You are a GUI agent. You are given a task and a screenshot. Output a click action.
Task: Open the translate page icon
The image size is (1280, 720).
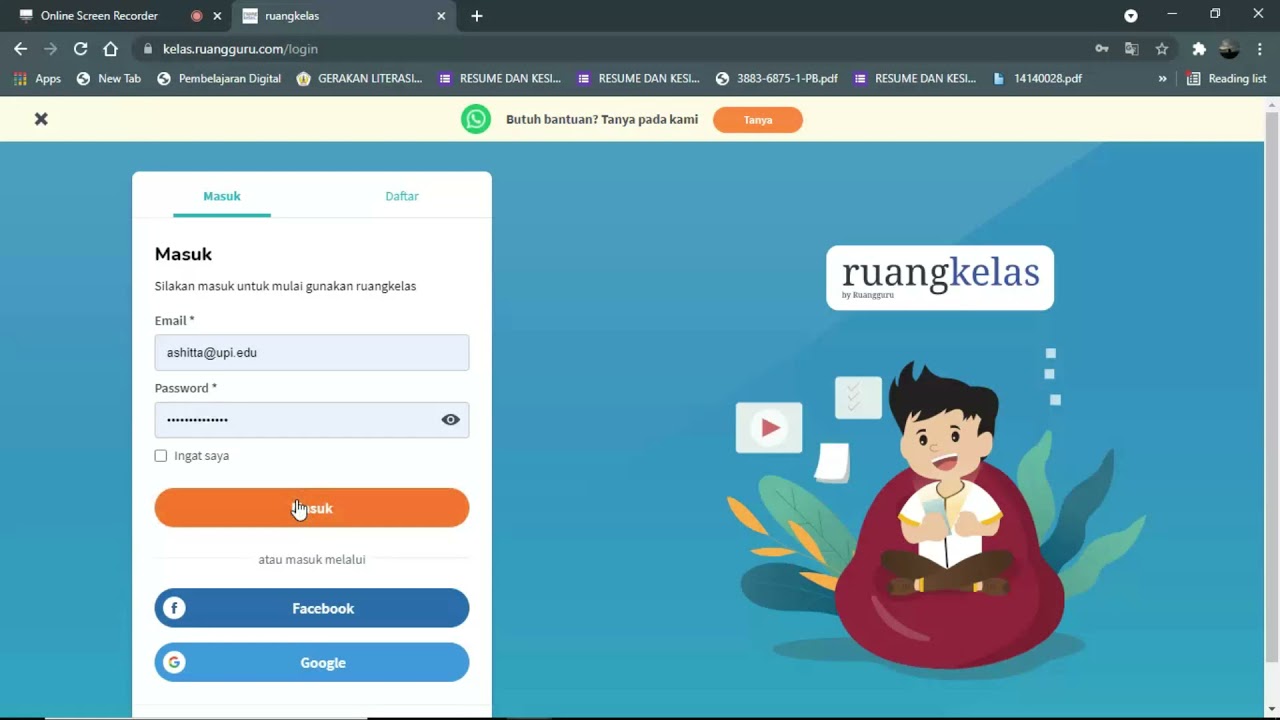click(x=1132, y=49)
